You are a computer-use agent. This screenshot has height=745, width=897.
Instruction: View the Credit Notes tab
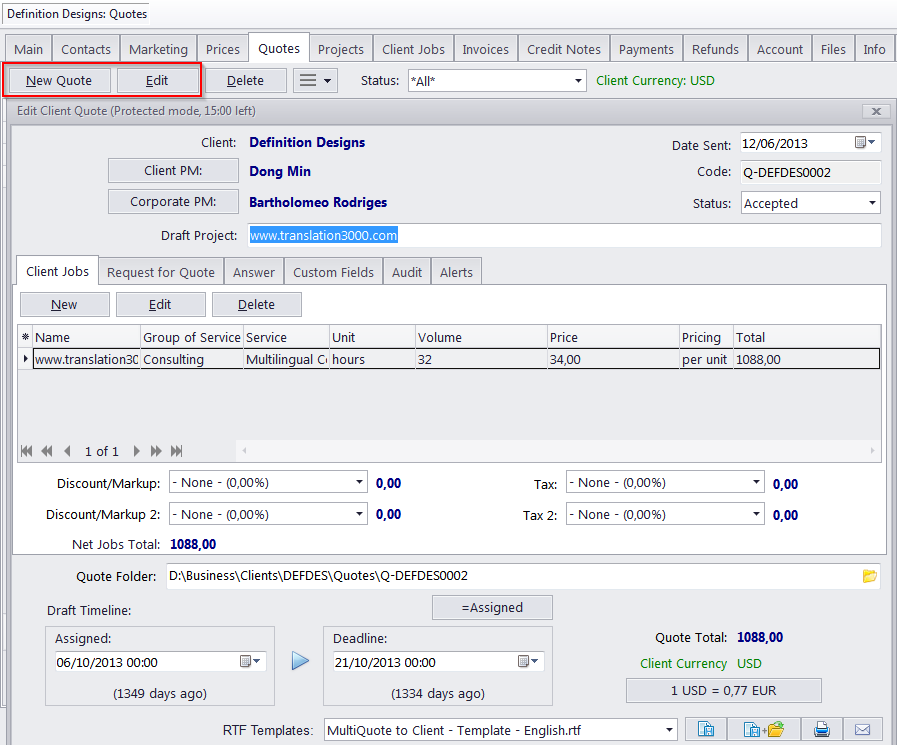coord(563,49)
